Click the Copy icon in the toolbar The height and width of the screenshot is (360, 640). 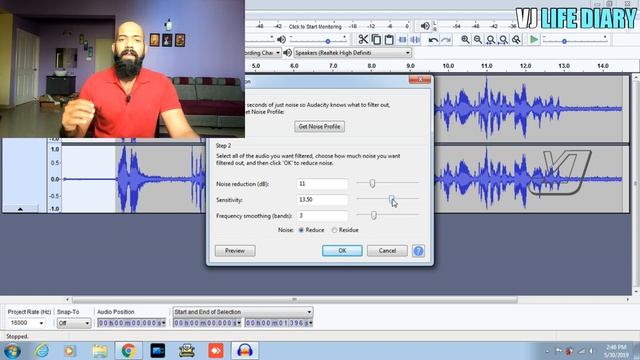click(x=376, y=40)
